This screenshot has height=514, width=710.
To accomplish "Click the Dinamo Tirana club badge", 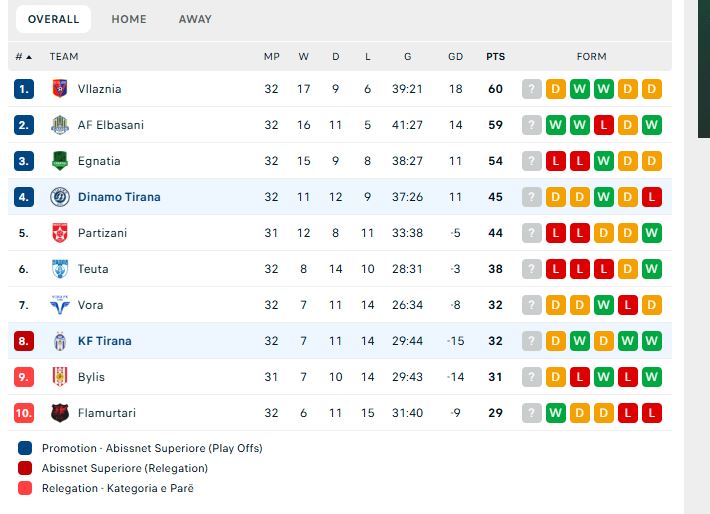I will tap(60, 197).
